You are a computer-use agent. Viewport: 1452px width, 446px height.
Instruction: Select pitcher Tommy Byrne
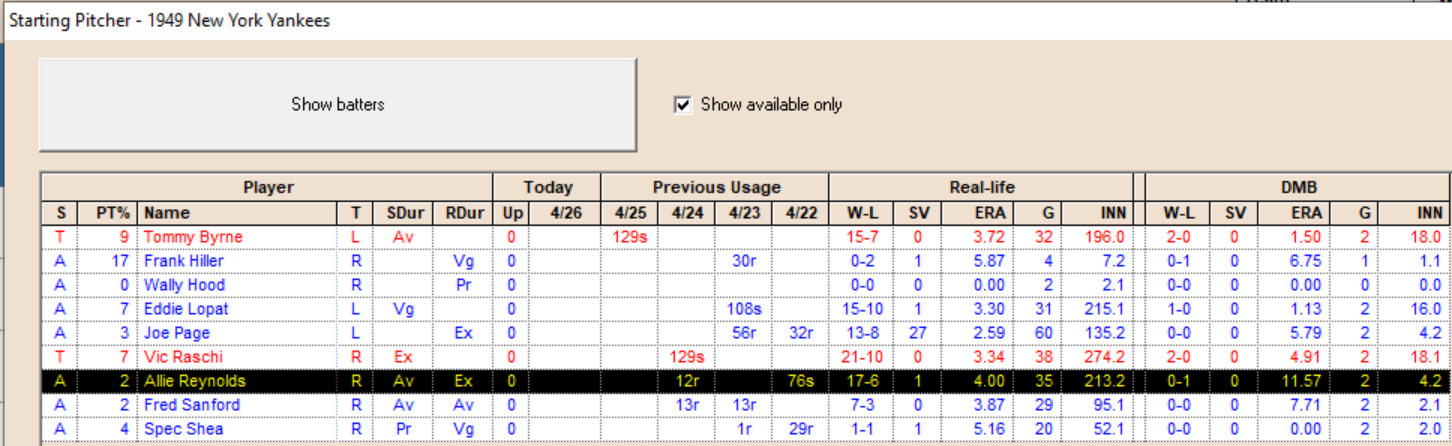(193, 237)
